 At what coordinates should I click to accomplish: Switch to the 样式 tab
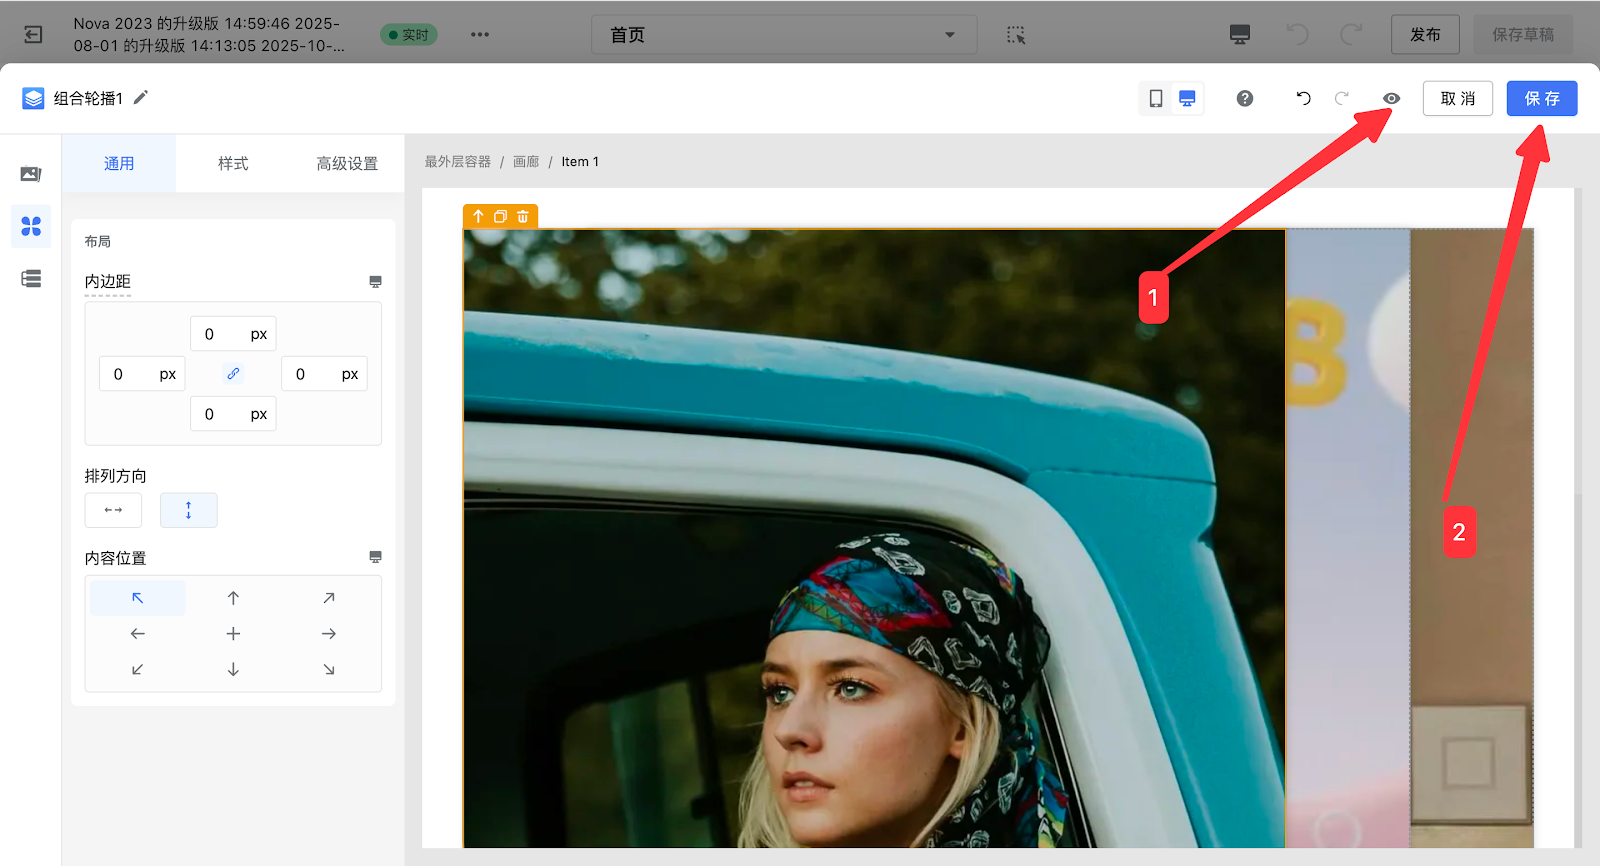233,163
